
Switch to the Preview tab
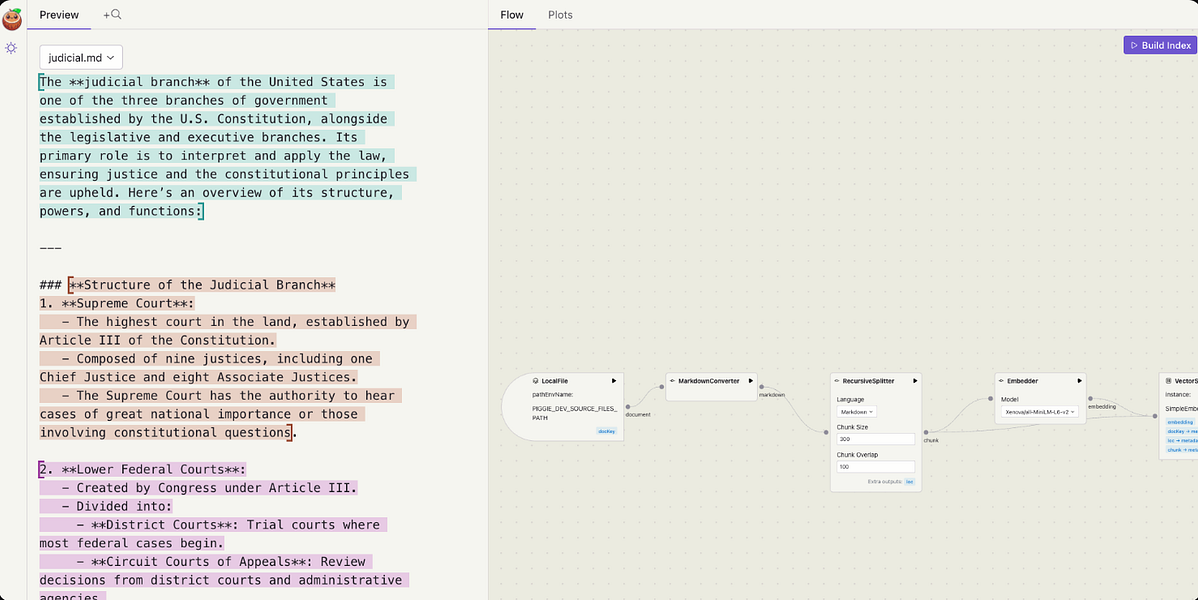click(59, 15)
